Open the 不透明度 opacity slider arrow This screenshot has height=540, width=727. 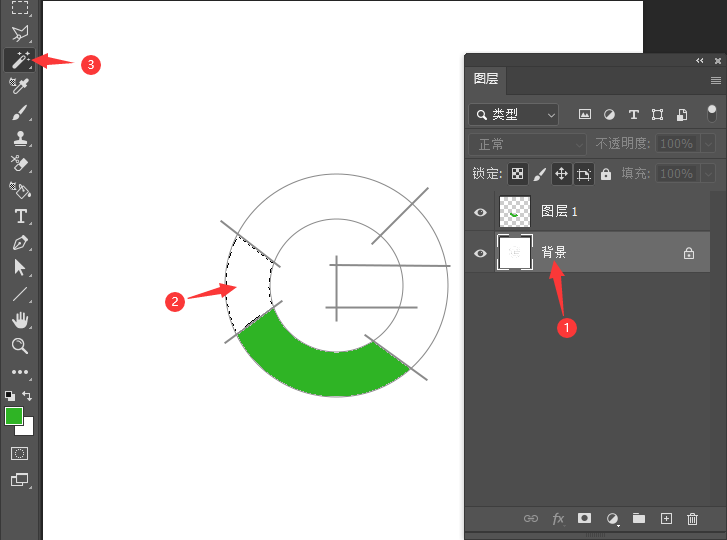tap(708, 144)
